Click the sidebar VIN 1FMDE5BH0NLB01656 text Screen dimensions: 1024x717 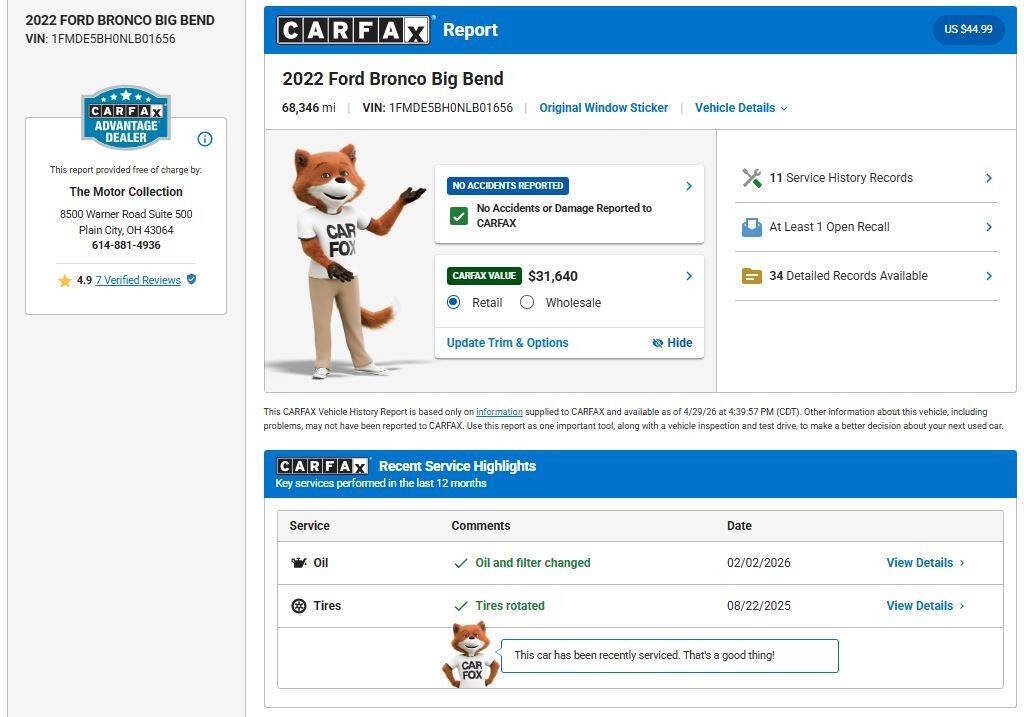pos(100,39)
